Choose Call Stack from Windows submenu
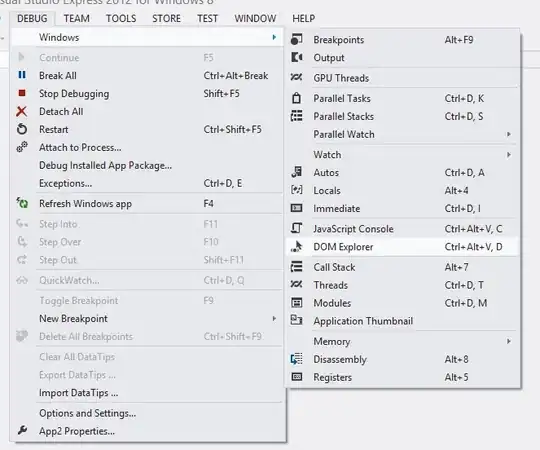 [402, 267]
